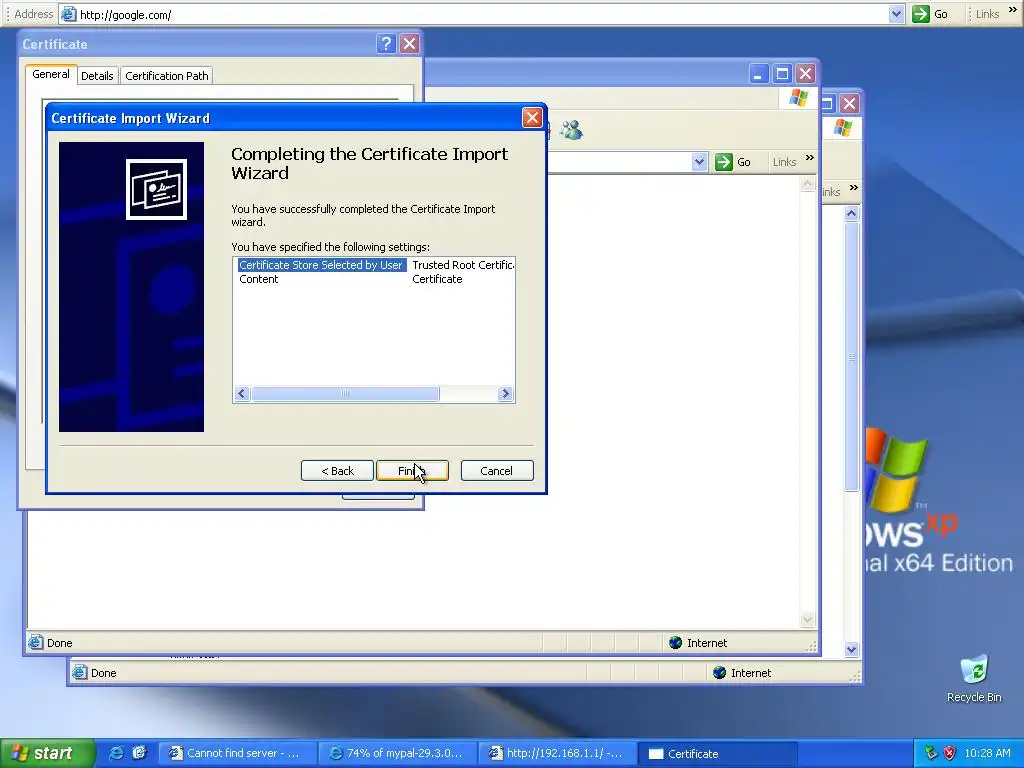This screenshot has height=768, width=1024.
Task: Click Internet zone icon in middle status bar
Action: 676,643
